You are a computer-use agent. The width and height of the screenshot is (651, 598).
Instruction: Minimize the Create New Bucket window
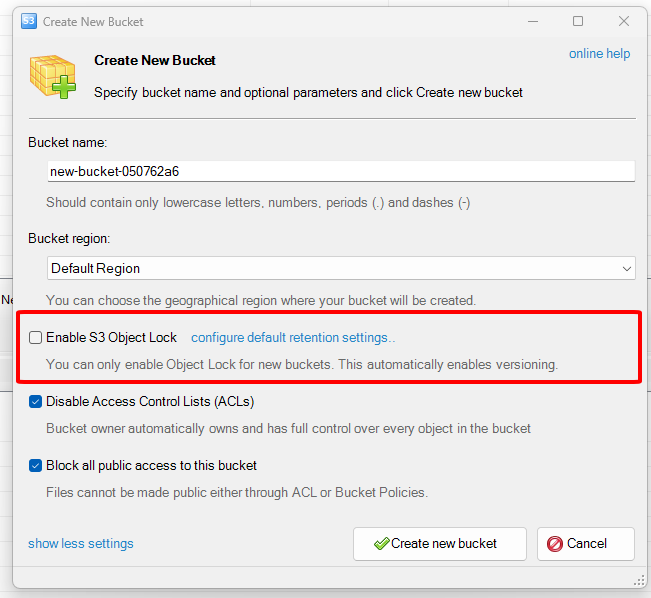tap(531, 21)
